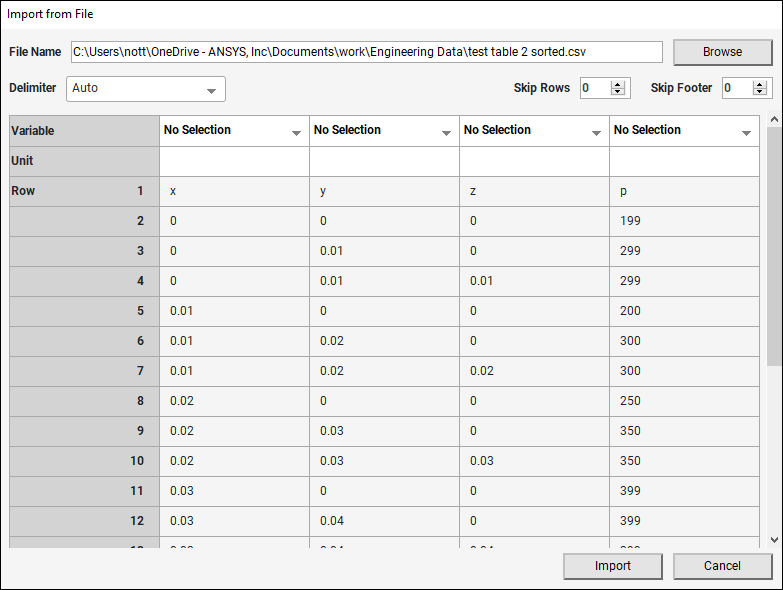
Task: Click row header number 8
Action: [84, 401]
